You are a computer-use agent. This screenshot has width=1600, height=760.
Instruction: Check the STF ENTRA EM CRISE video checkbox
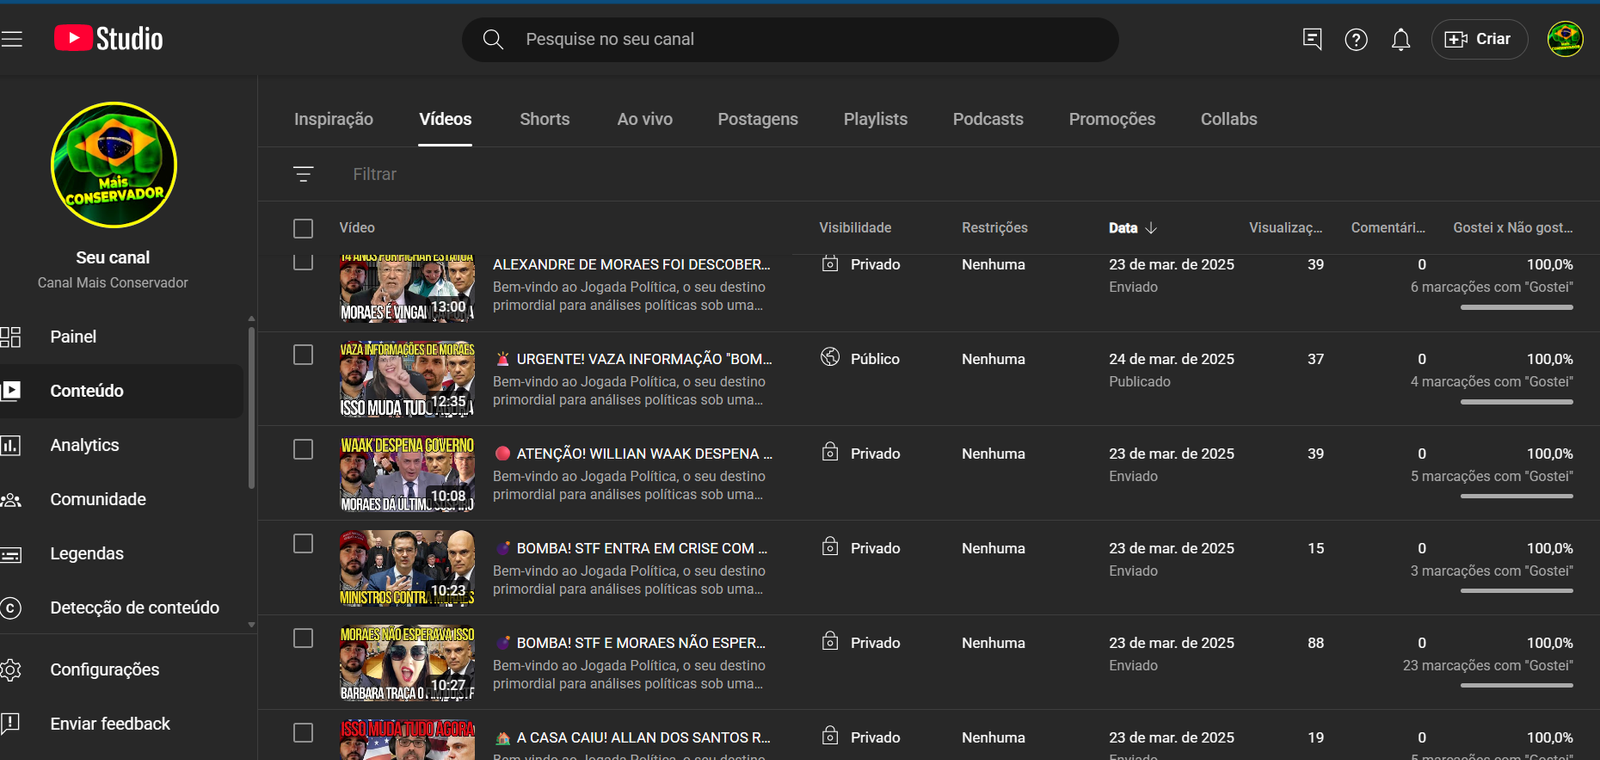(303, 543)
